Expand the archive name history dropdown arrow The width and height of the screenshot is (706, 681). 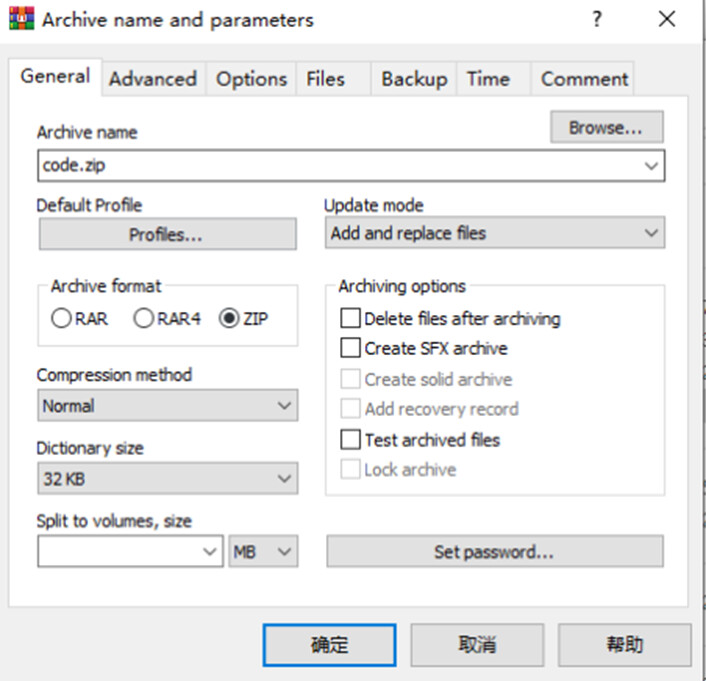[x=651, y=166]
